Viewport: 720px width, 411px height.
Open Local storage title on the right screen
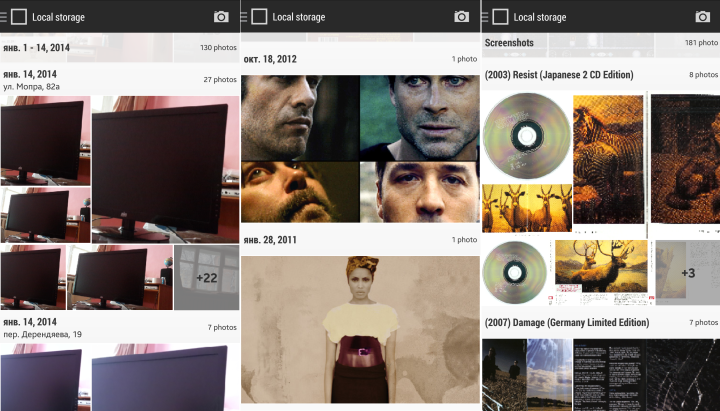[x=540, y=17]
